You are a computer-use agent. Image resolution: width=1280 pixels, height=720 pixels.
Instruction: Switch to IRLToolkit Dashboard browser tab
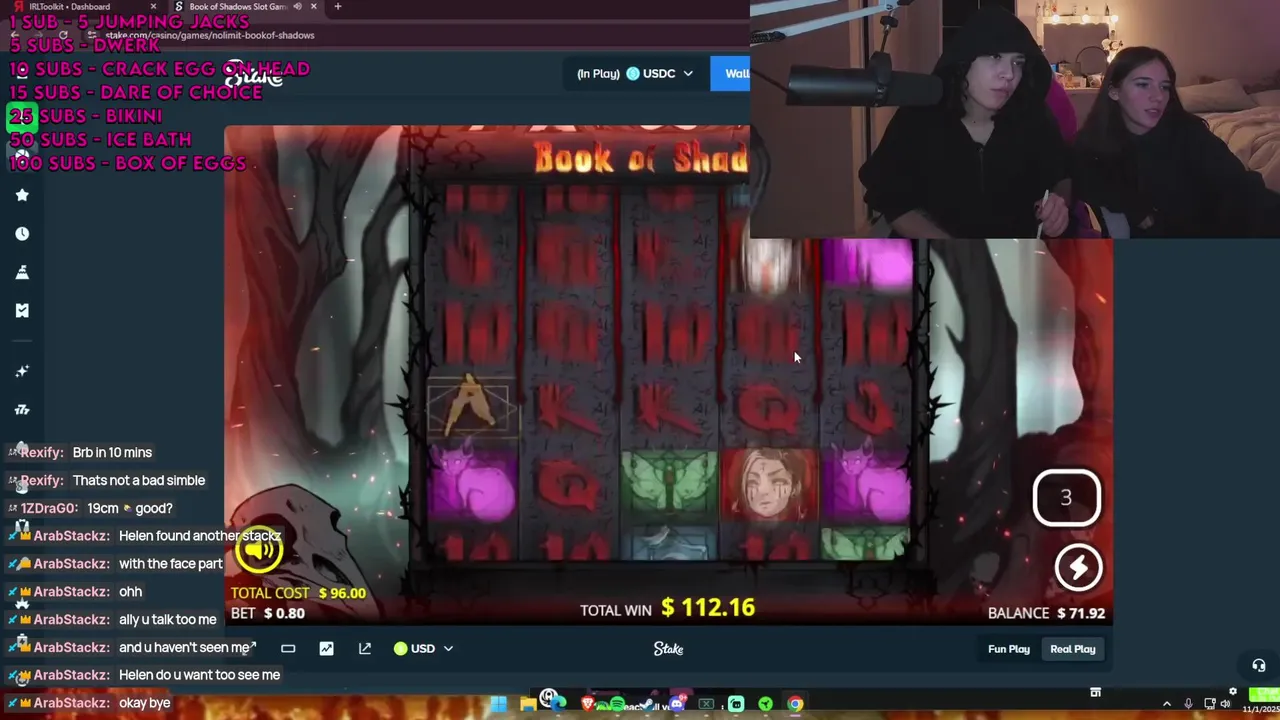[70, 7]
